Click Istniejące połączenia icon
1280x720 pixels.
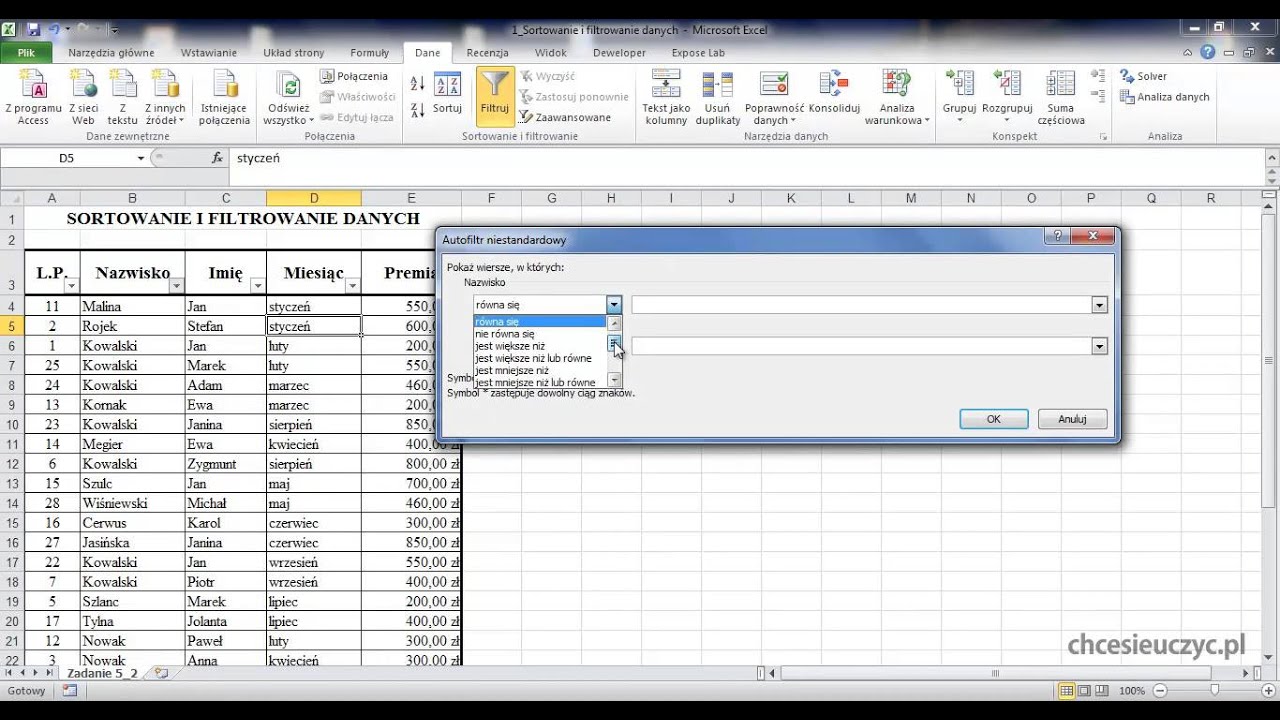point(224,97)
